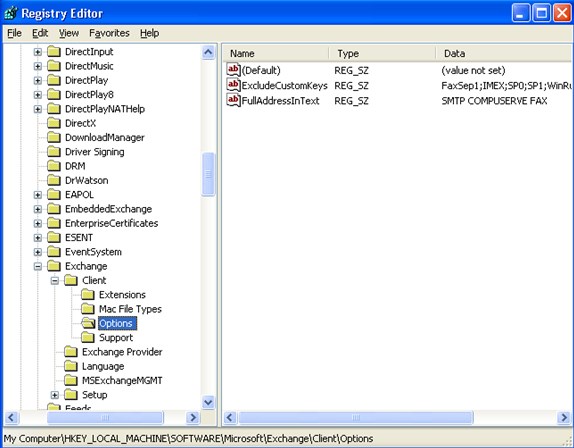Click tree pane scroll down arrow
The image size is (574, 448).
[208, 403]
